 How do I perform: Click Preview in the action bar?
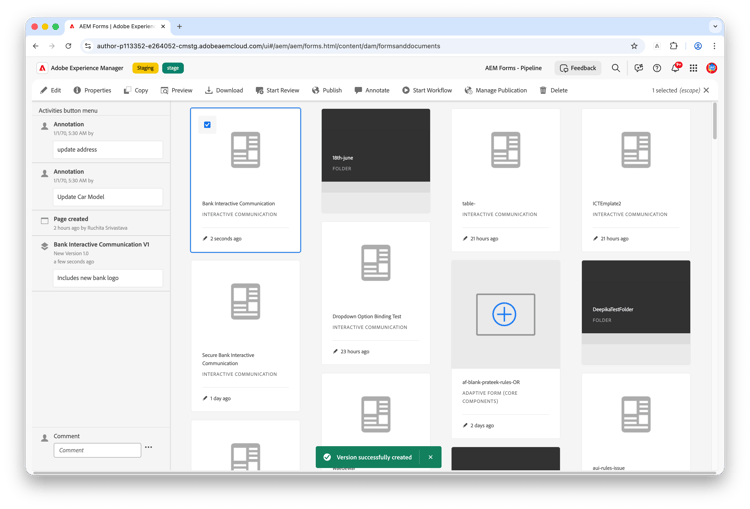[x=176, y=90]
